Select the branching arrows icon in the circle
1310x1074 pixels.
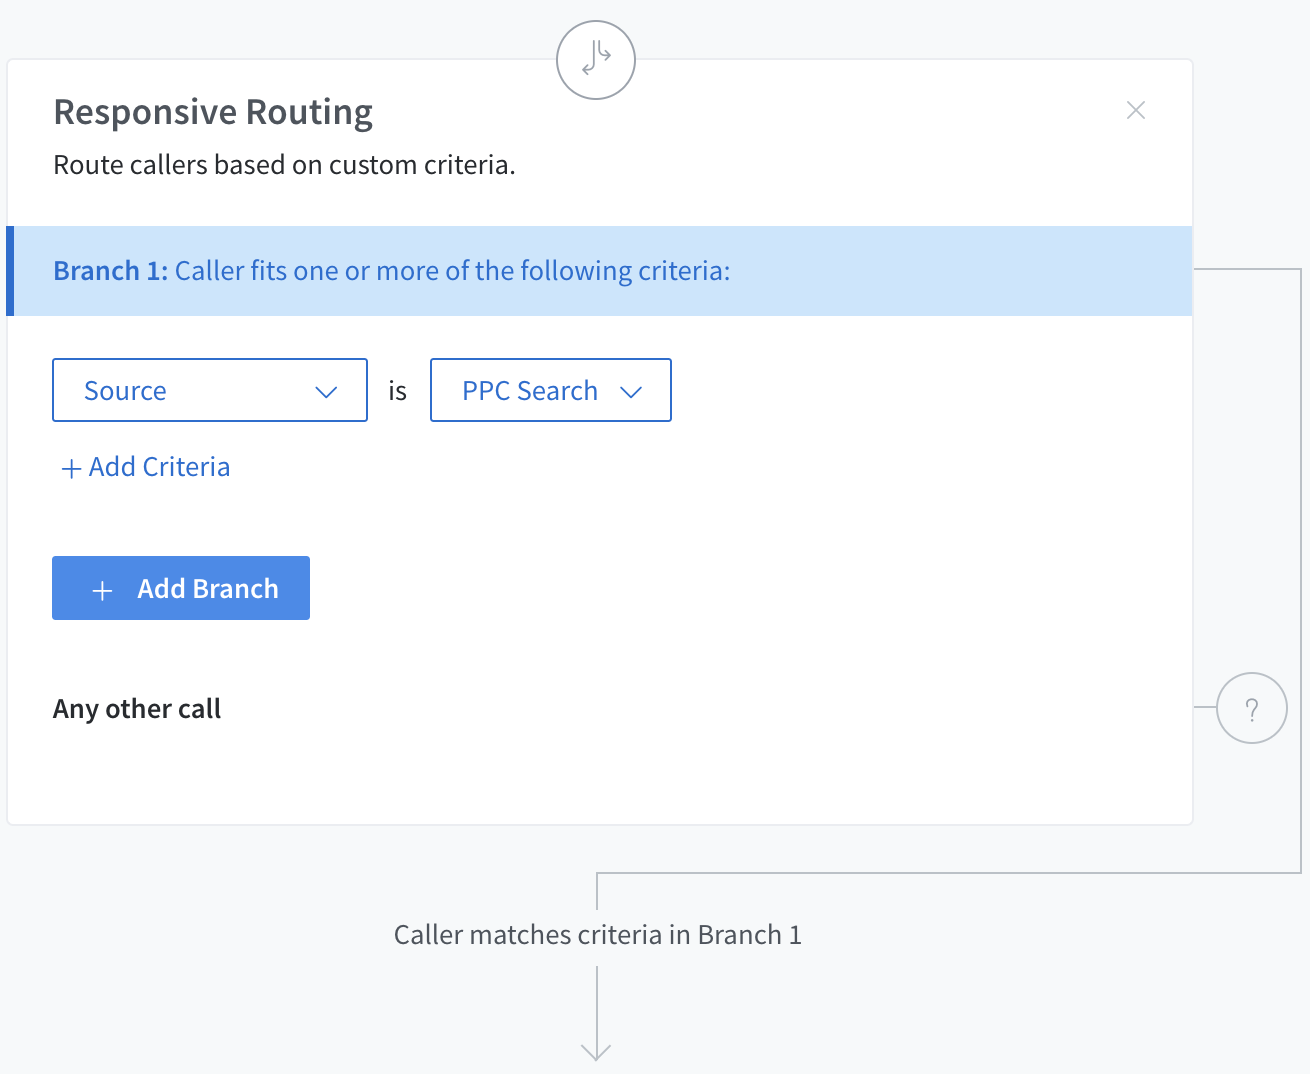tap(595, 60)
